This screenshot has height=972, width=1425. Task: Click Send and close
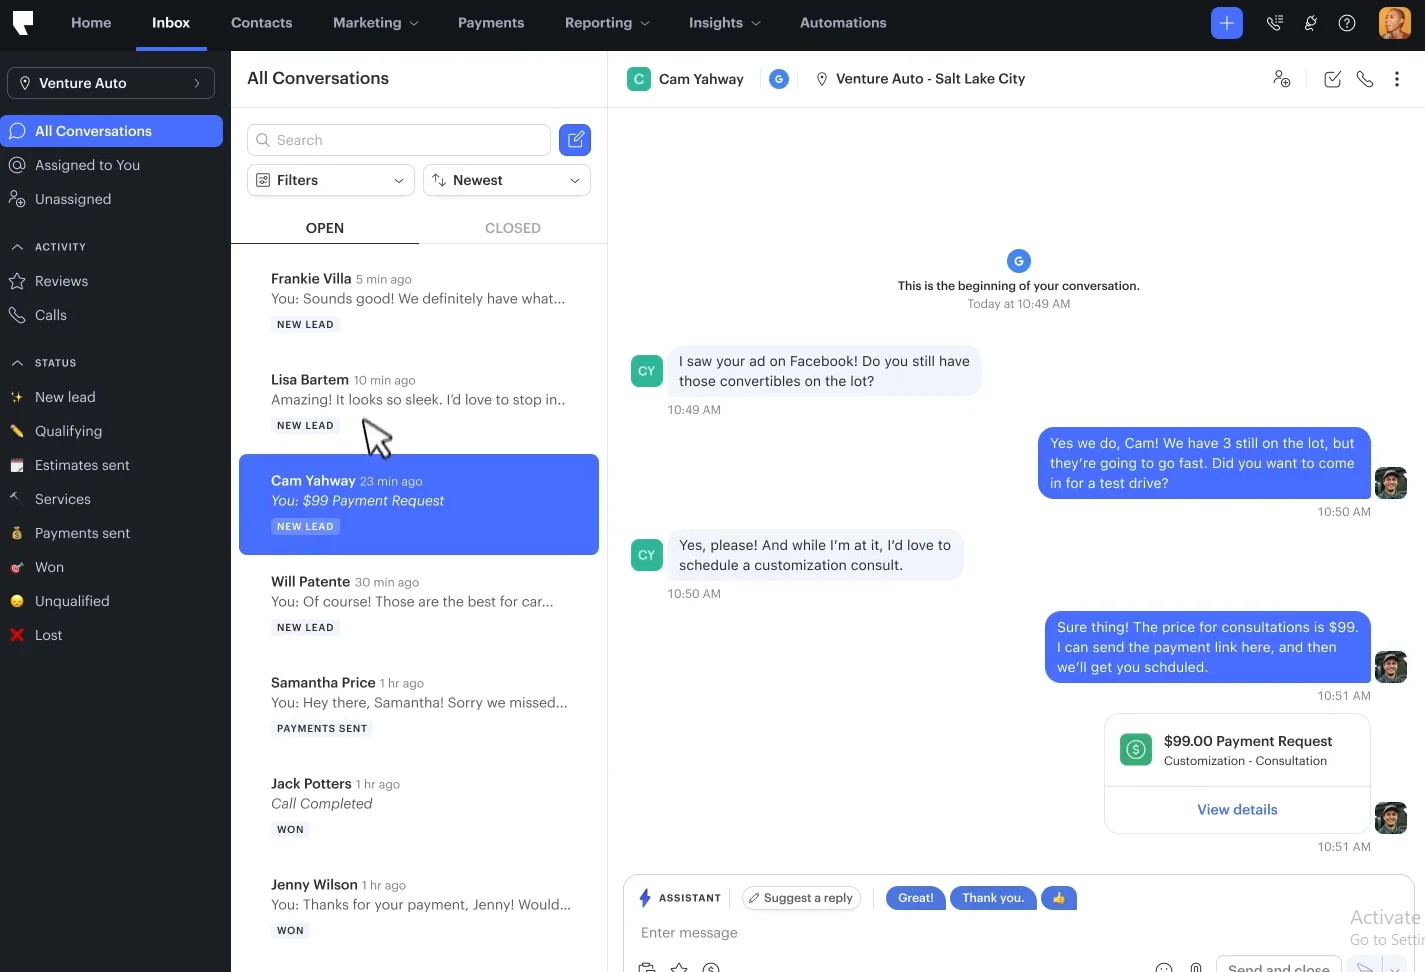click(x=1277, y=966)
